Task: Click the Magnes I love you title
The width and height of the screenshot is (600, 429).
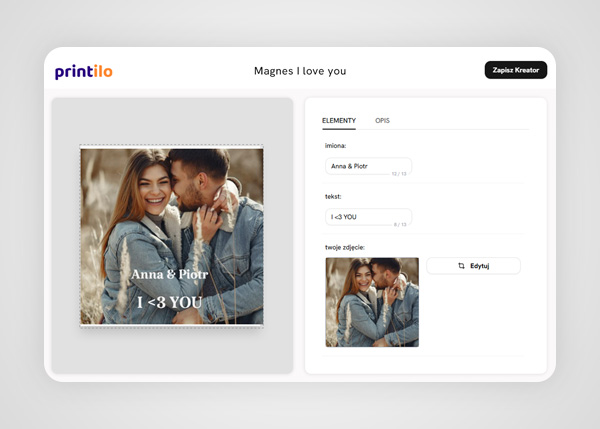Action: 300,71
